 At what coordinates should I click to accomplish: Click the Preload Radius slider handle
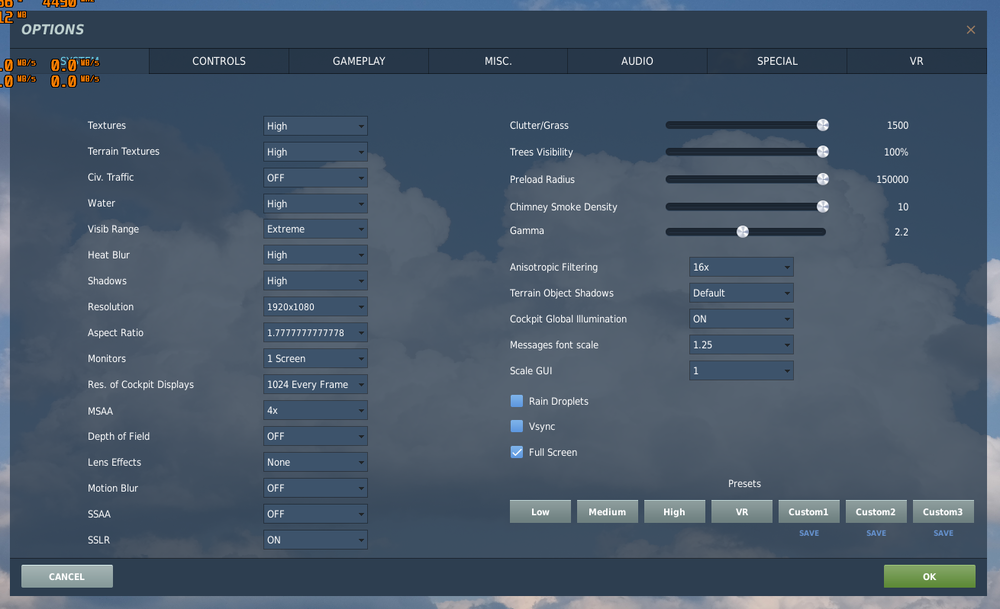click(x=823, y=179)
